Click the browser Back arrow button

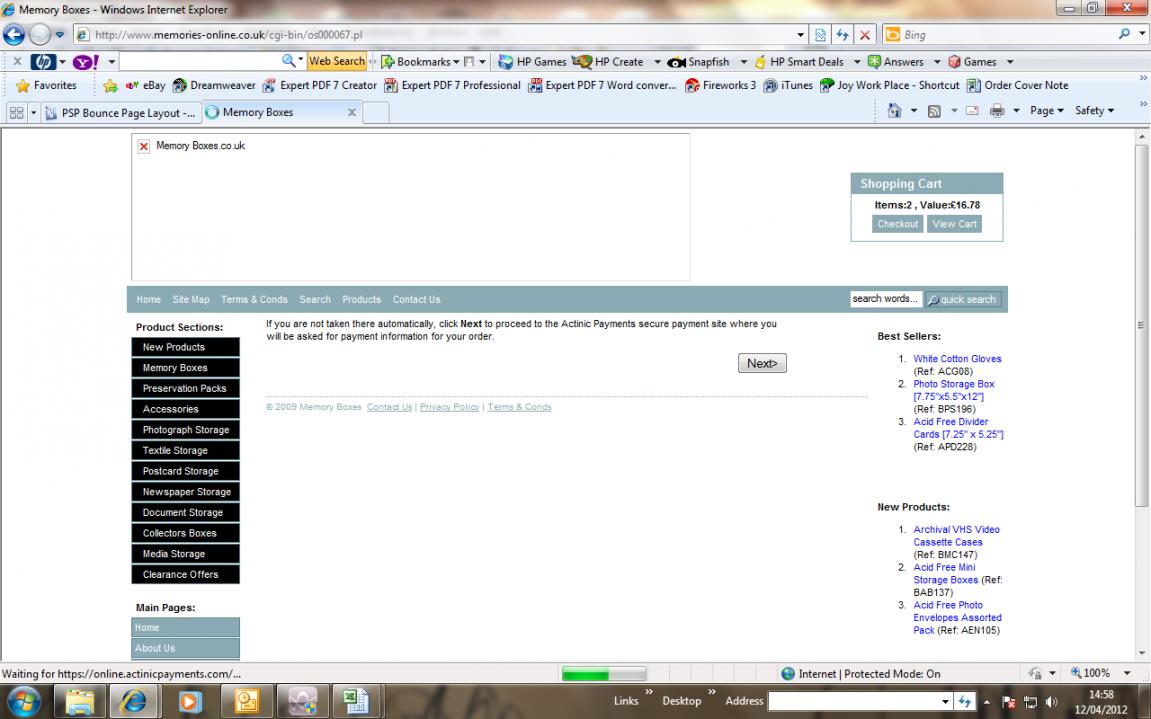pos(14,34)
